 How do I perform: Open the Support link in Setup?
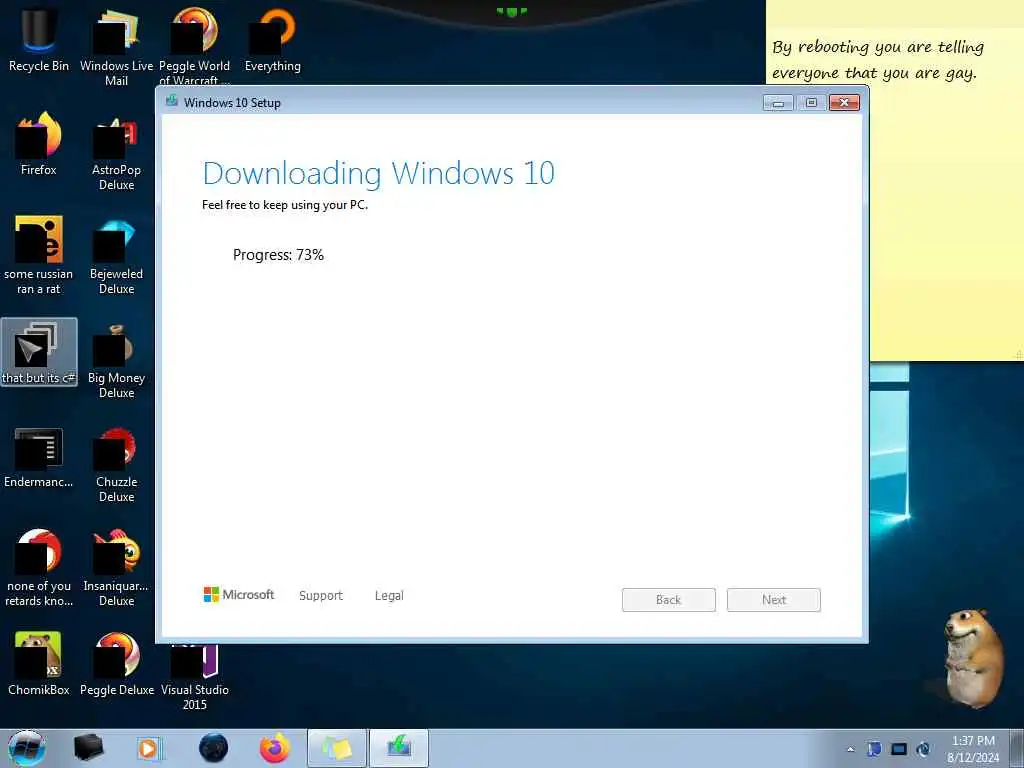(x=321, y=596)
